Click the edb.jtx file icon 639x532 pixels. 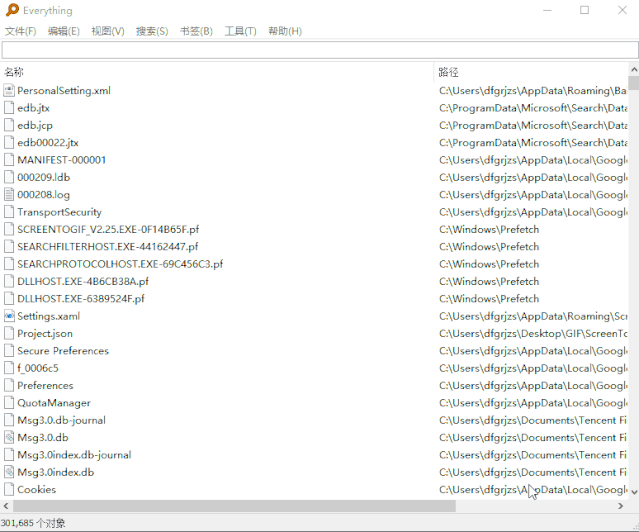click(9, 108)
